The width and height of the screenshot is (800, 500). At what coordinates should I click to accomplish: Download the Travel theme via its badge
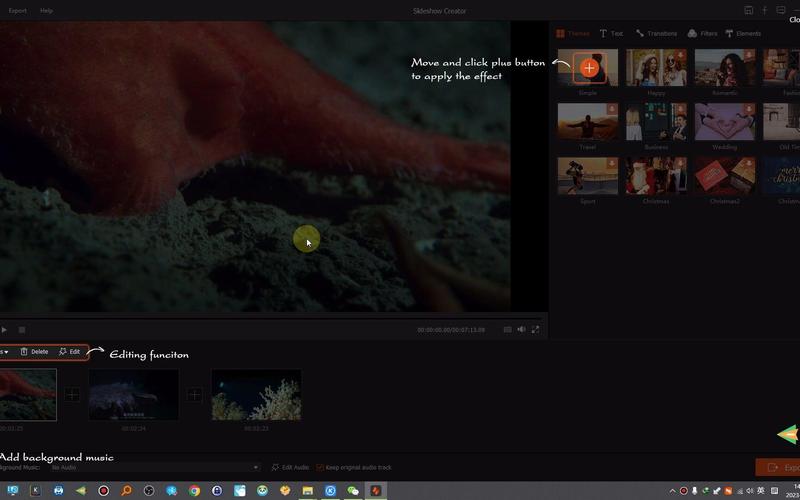[612, 109]
